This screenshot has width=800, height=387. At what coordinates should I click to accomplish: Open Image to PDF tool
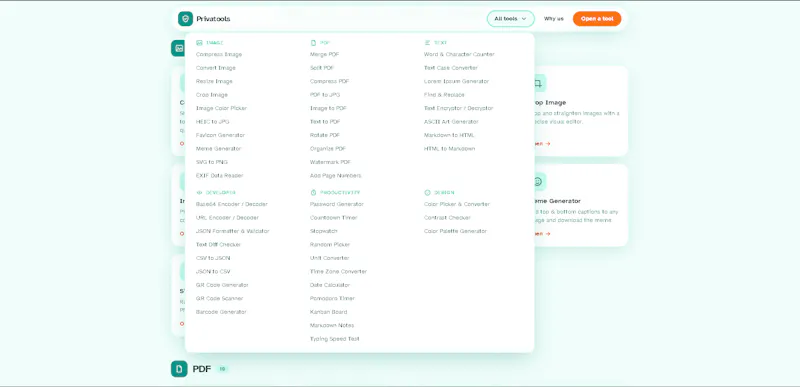[x=328, y=109]
